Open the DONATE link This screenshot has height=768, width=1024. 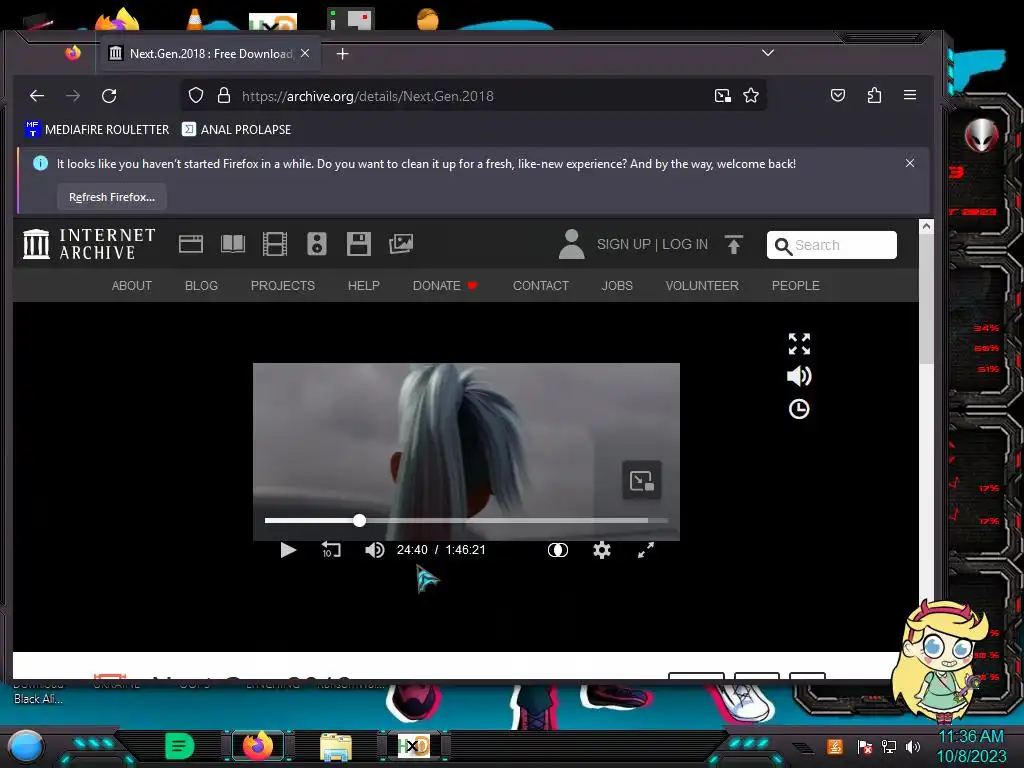tap(445, 285)
